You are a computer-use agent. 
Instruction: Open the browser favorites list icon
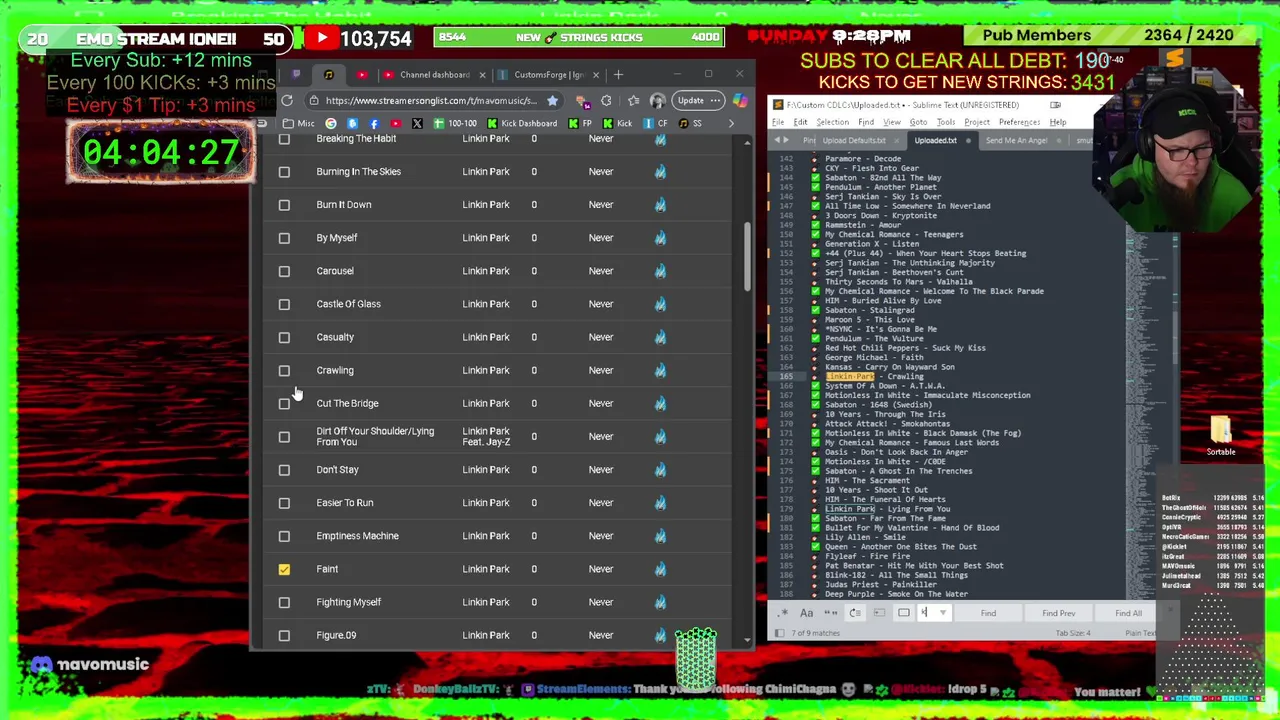pos(633,100)
